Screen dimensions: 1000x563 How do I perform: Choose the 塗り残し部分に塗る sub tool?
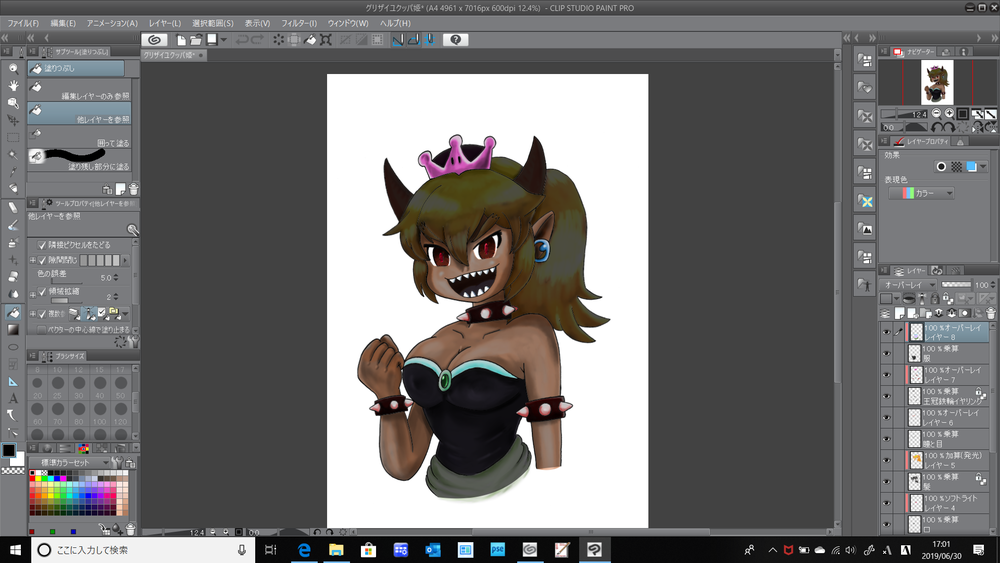click(79, 161)
